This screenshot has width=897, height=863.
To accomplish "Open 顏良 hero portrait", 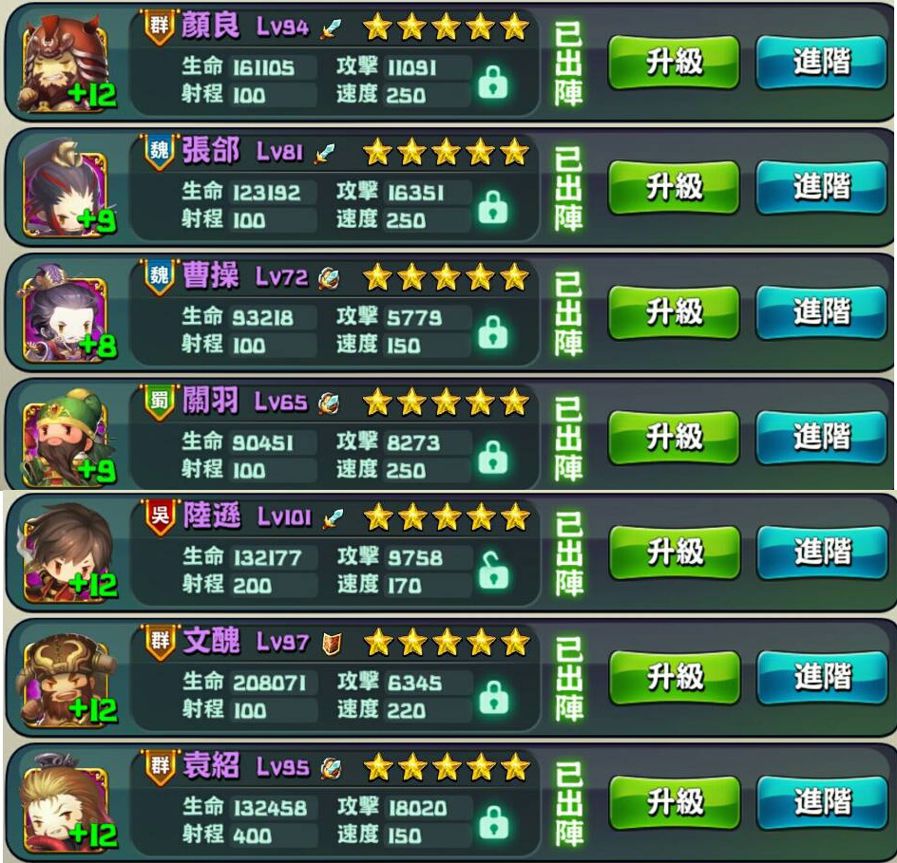I will coord(65,65).
